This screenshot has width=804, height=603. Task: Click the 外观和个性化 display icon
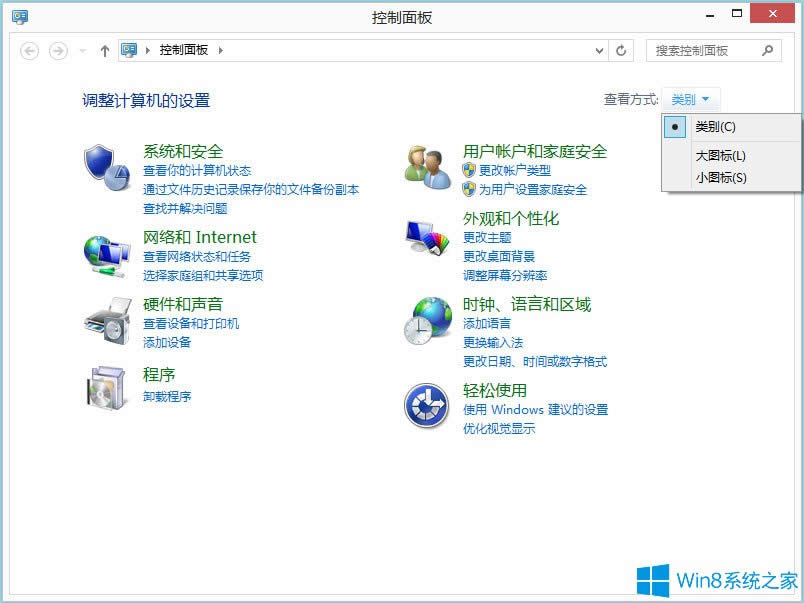[x=425, y=238]
